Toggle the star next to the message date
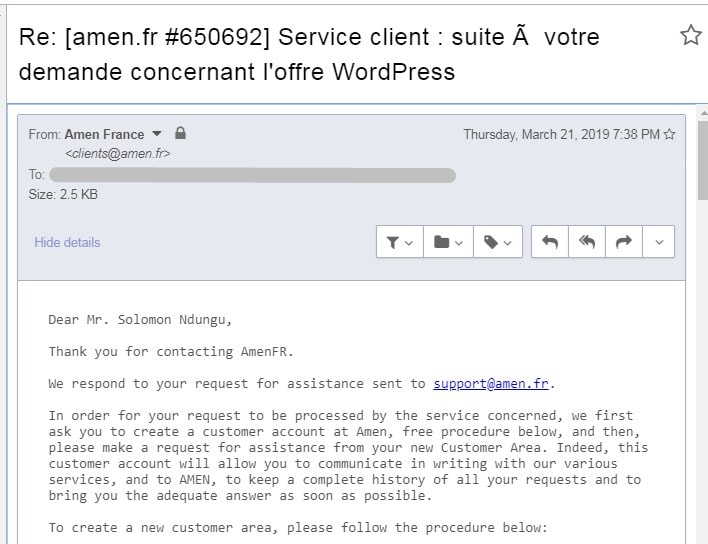Viewport: 708px width, 544px height. coord(670,134)
